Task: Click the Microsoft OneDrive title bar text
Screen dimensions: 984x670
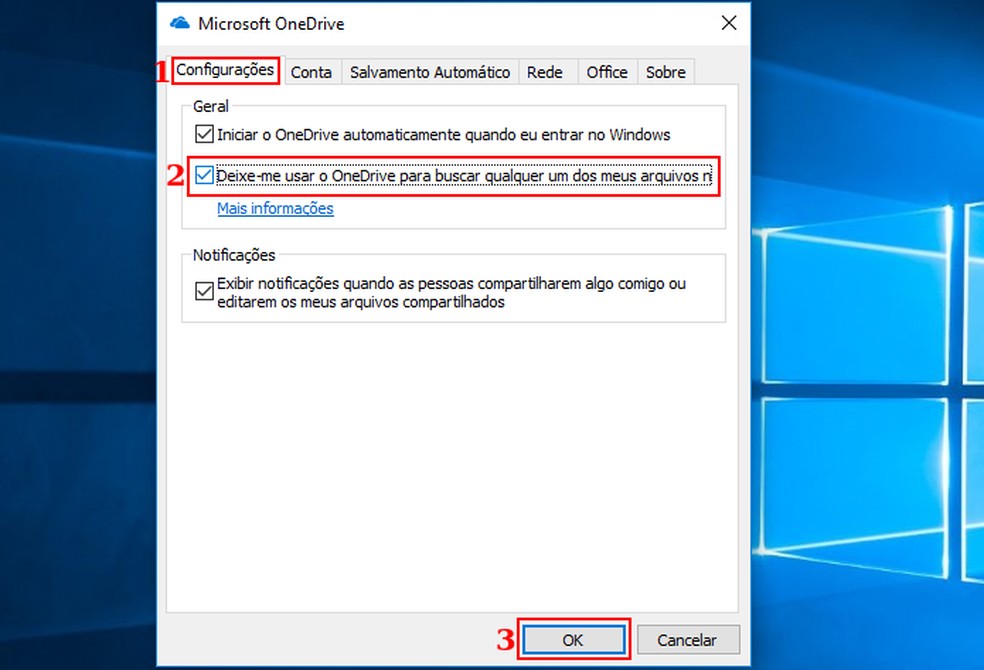Action: click(272, 23)
